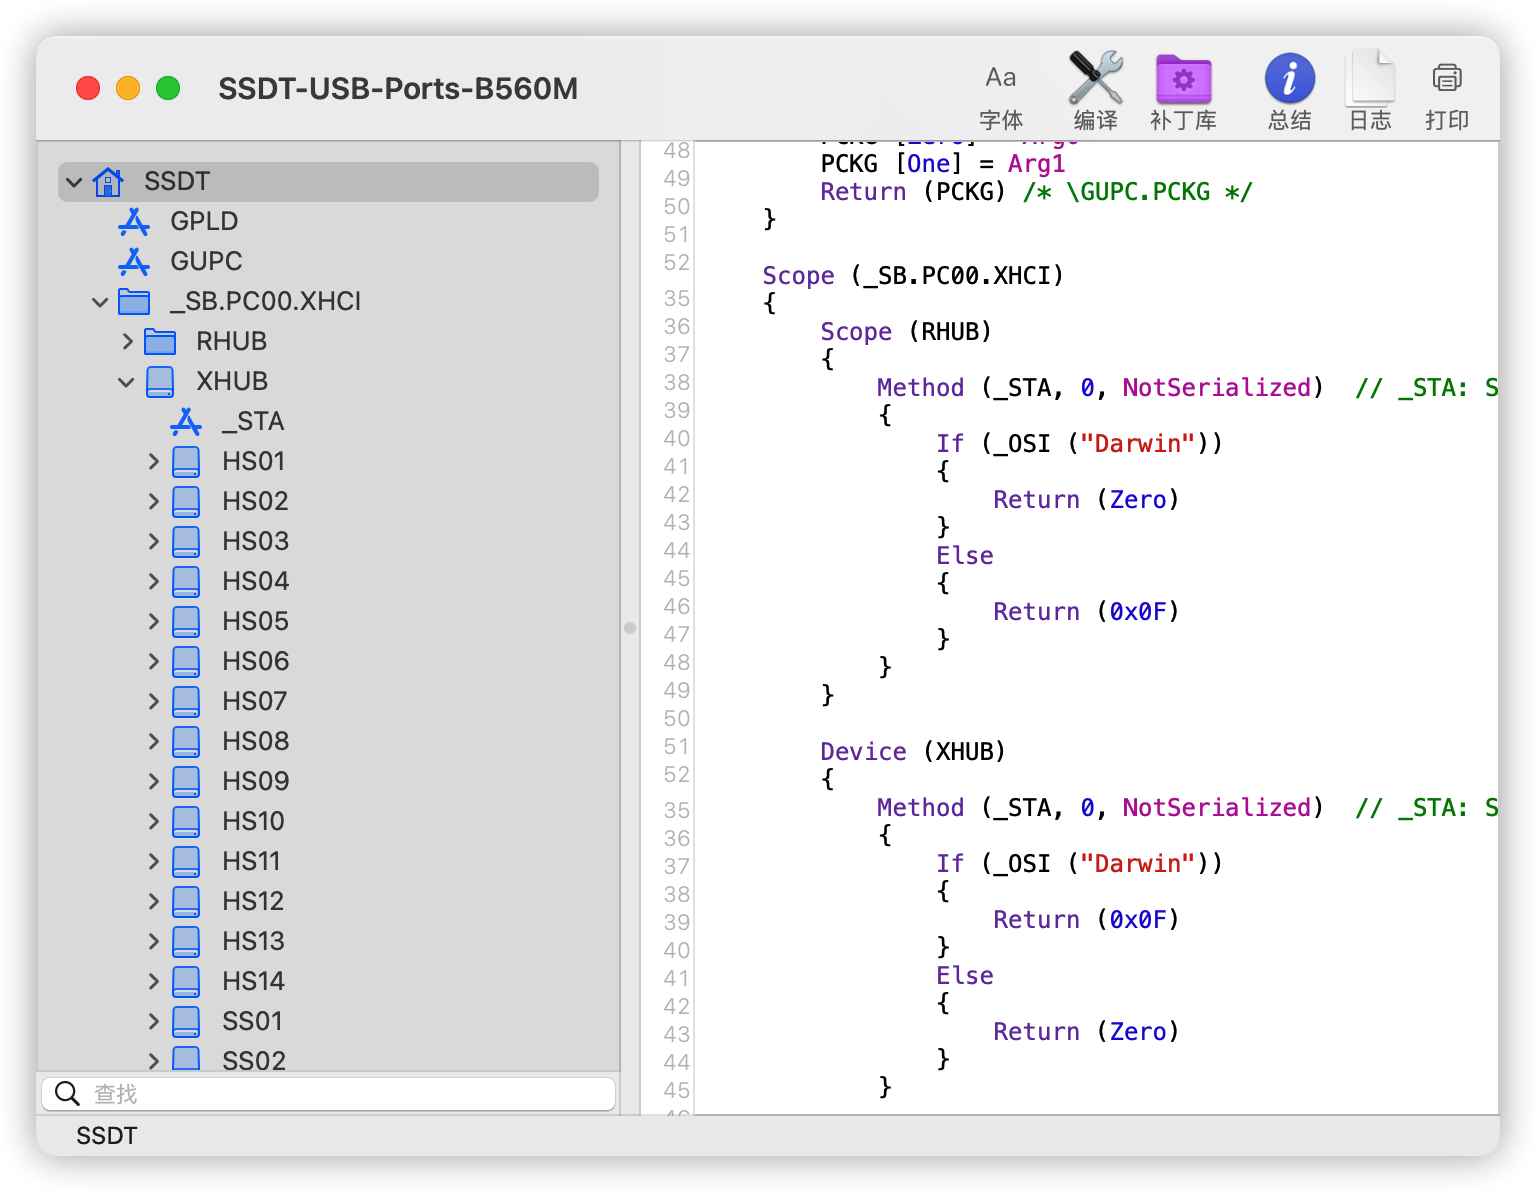Click the _SB.PC00.XHCI folder icon
This screenshot has height=1192, width=1536.
click(134, 301)
